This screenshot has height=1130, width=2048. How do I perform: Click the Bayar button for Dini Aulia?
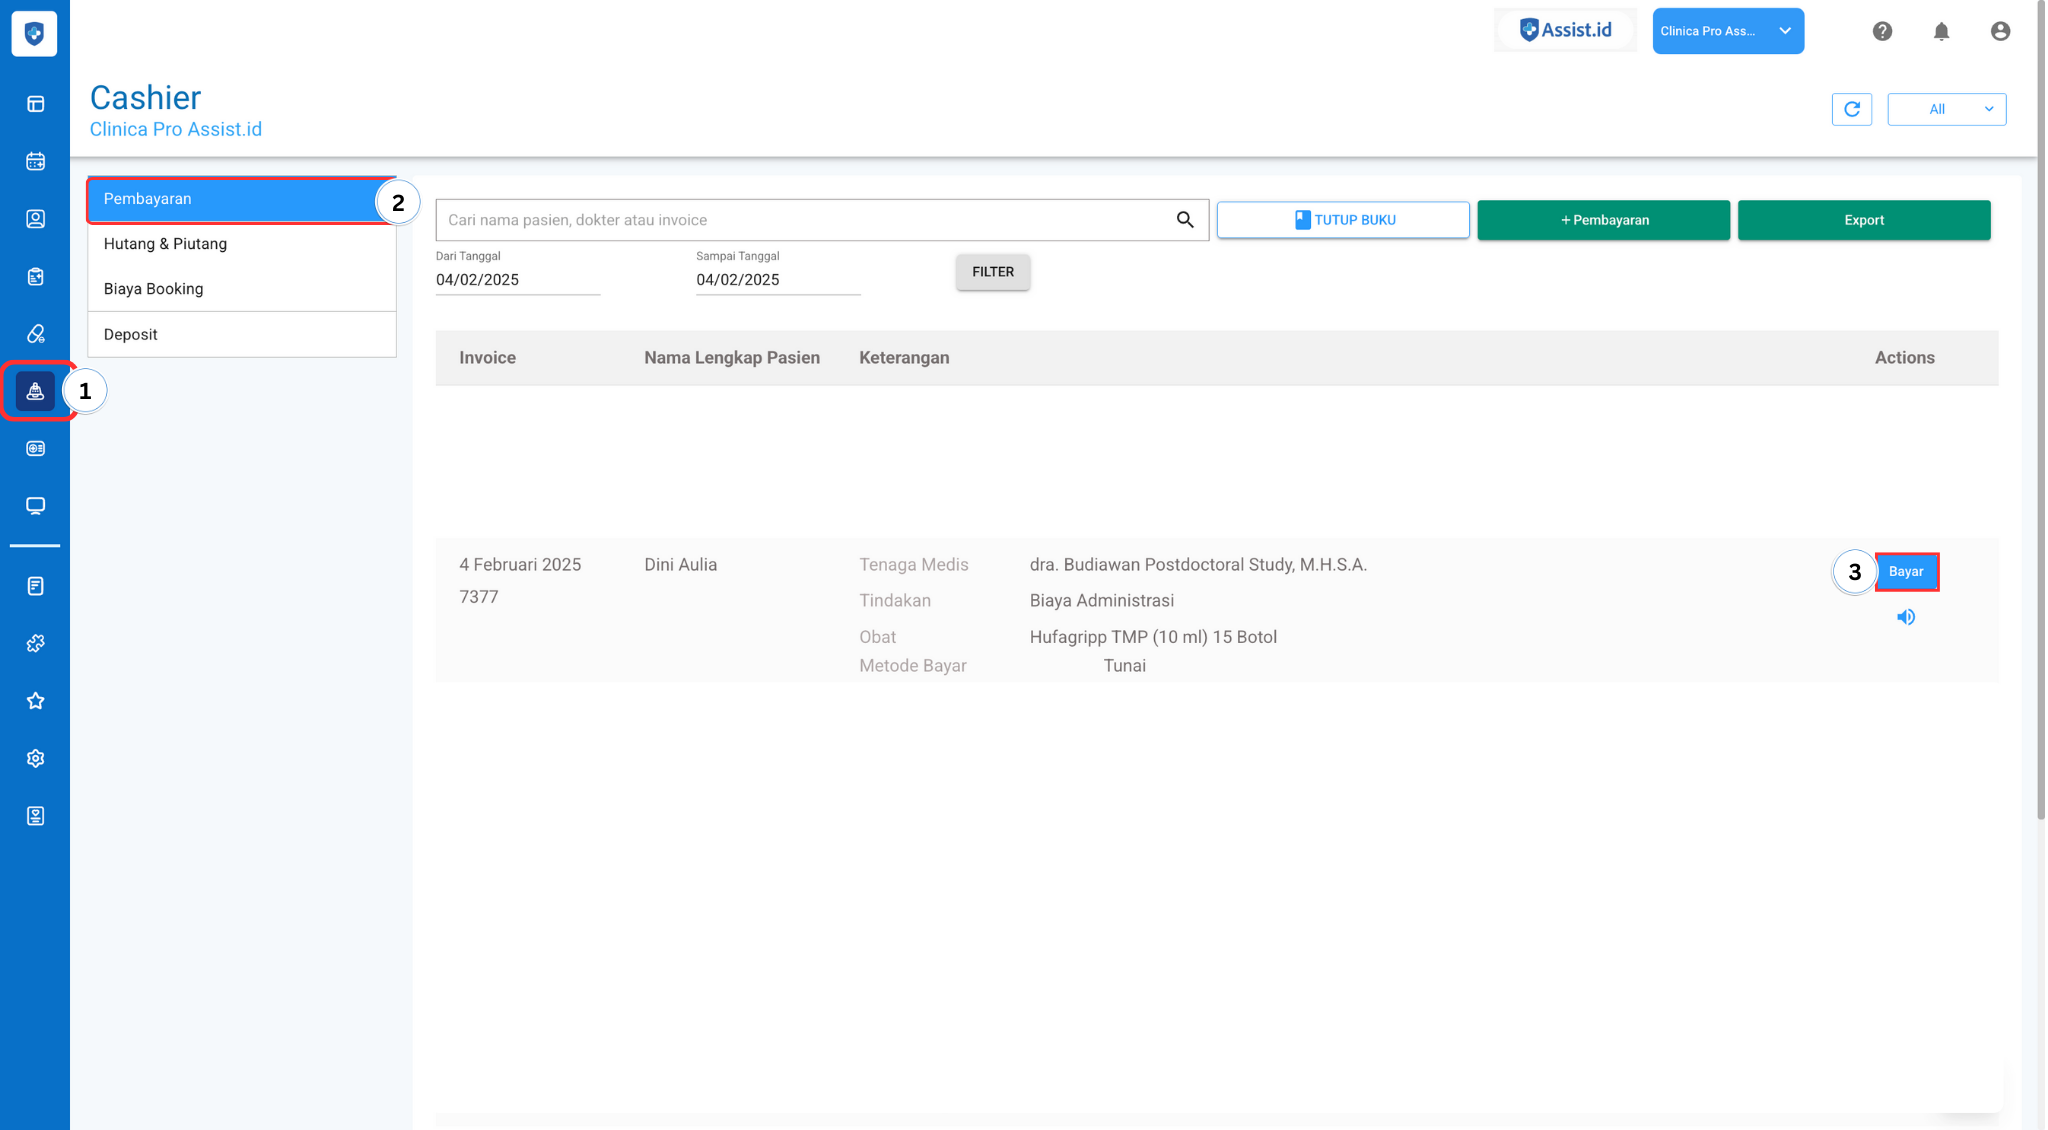point(1906,572)
